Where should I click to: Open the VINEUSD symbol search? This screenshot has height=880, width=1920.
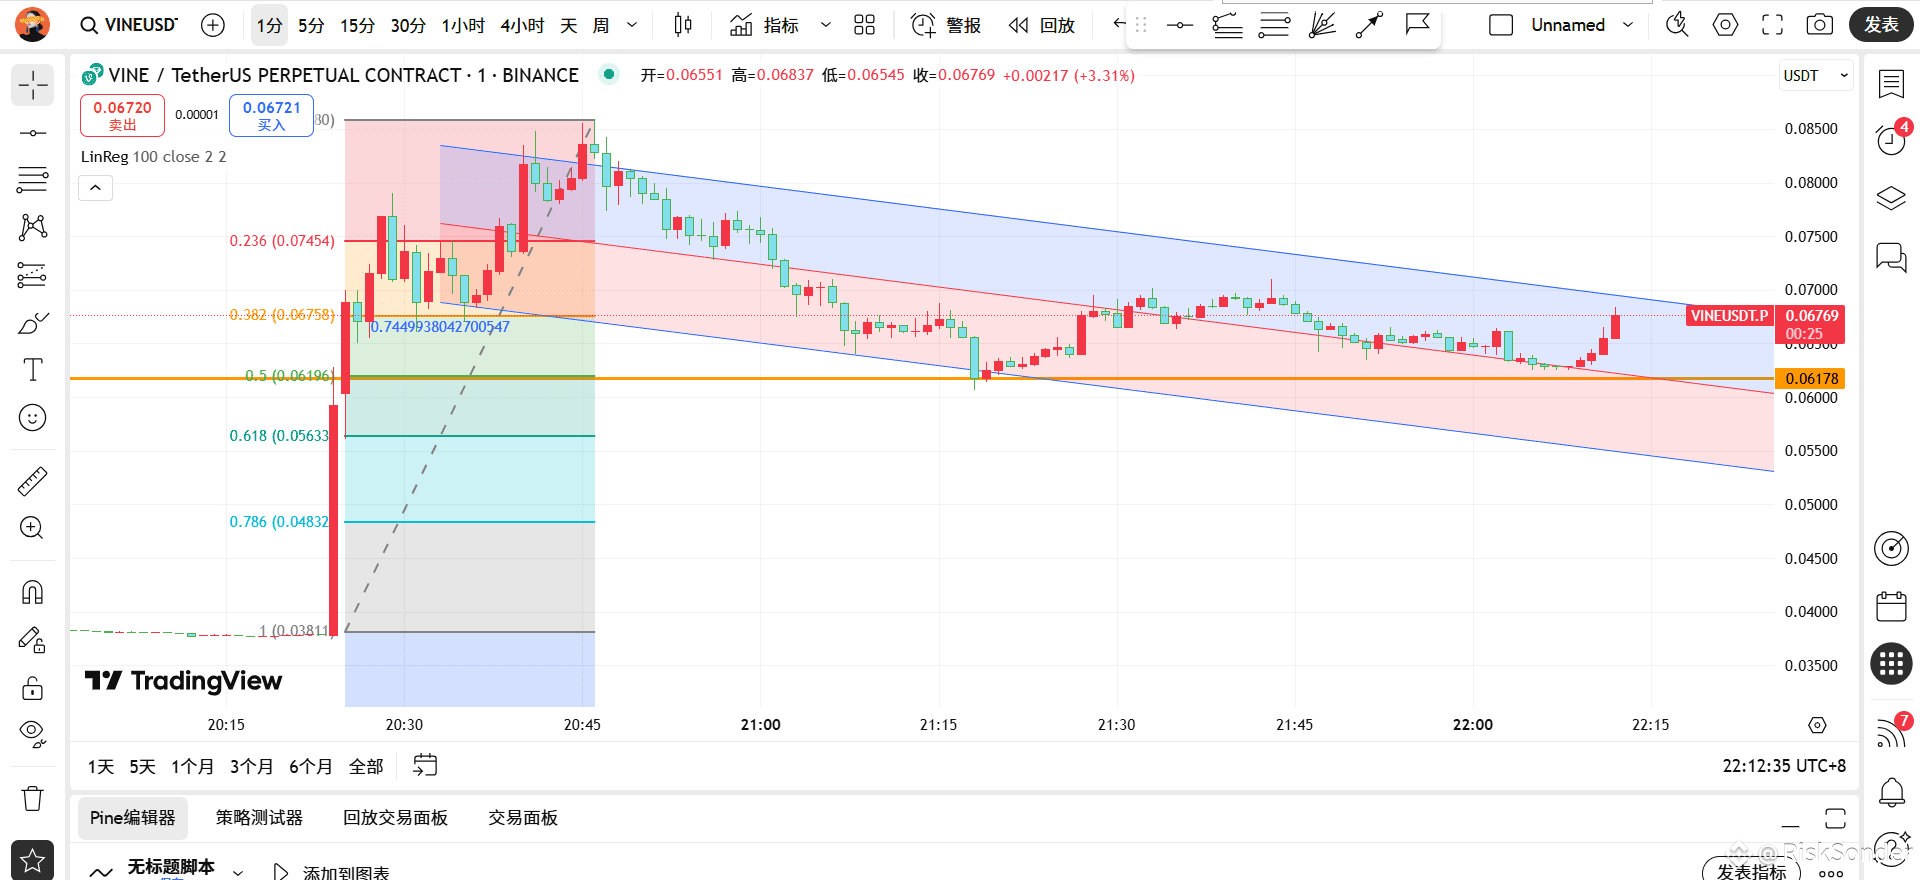(130, 25)
